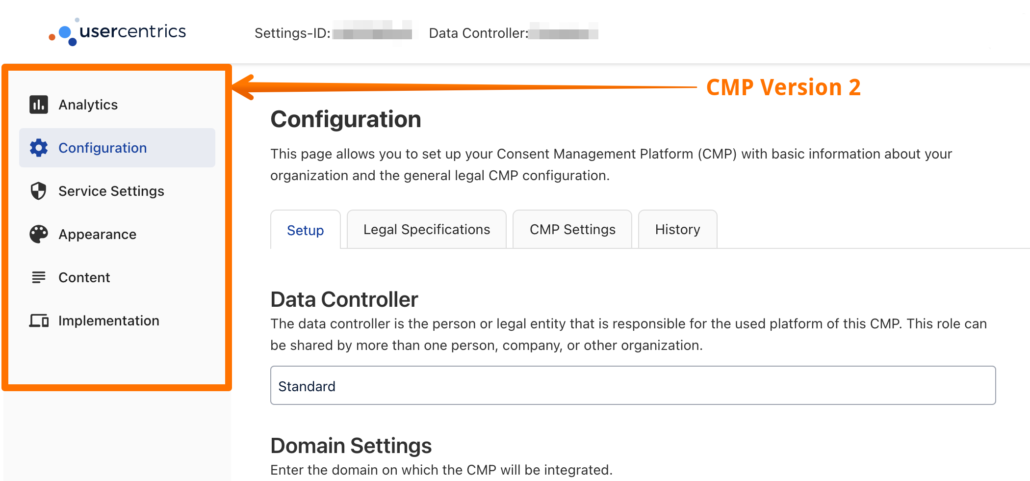Open the Appearance sidebar item
The image size is (1030, 481).
(x=117, y=235)
